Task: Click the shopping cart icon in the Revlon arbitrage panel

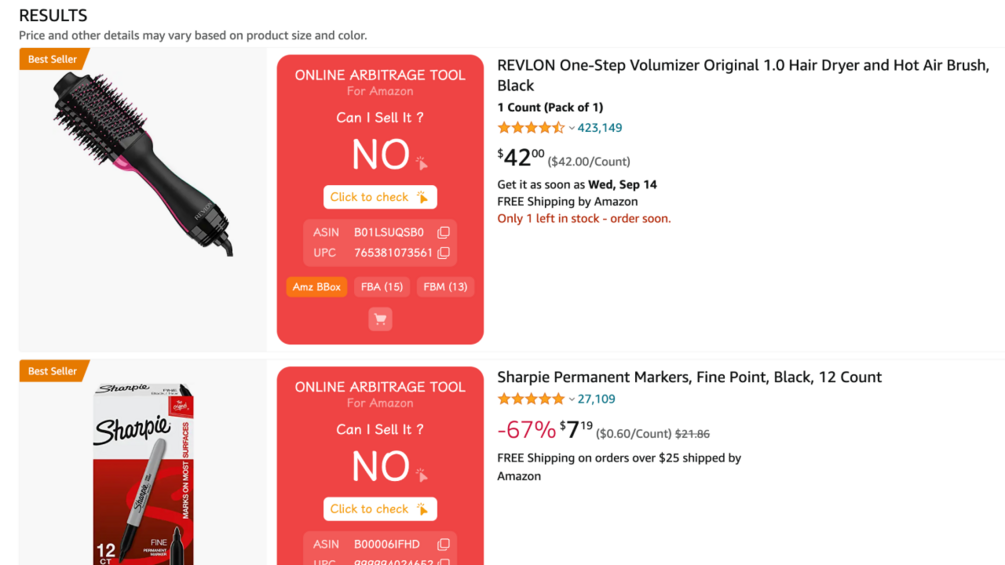Action: tap(380, 319)
